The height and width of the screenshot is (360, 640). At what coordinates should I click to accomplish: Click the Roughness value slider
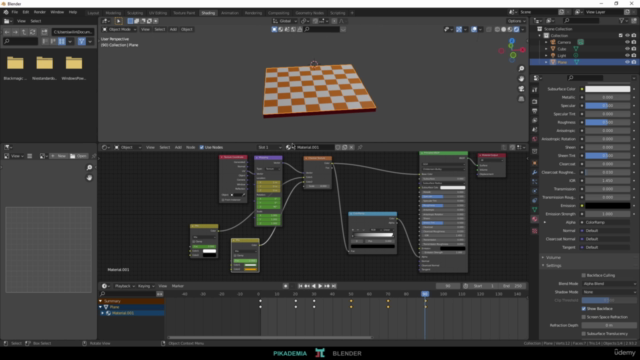click(607, 122)
